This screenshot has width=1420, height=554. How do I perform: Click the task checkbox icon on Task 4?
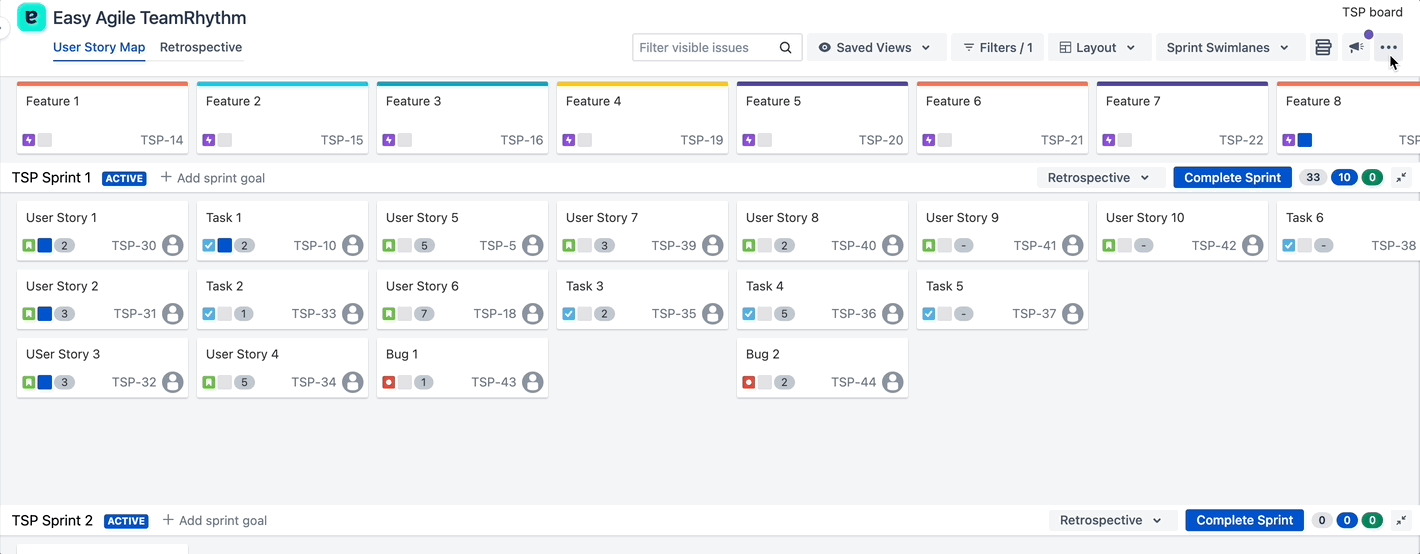749,314
